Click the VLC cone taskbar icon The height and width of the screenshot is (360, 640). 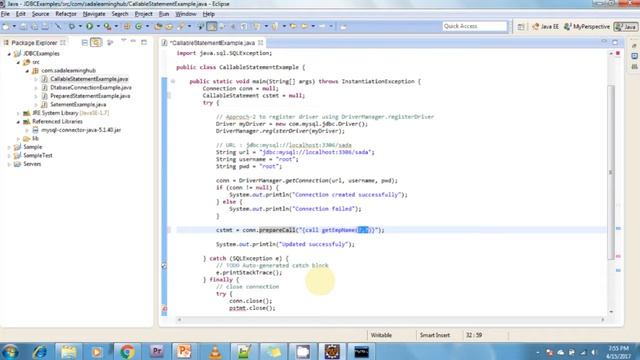215,351
